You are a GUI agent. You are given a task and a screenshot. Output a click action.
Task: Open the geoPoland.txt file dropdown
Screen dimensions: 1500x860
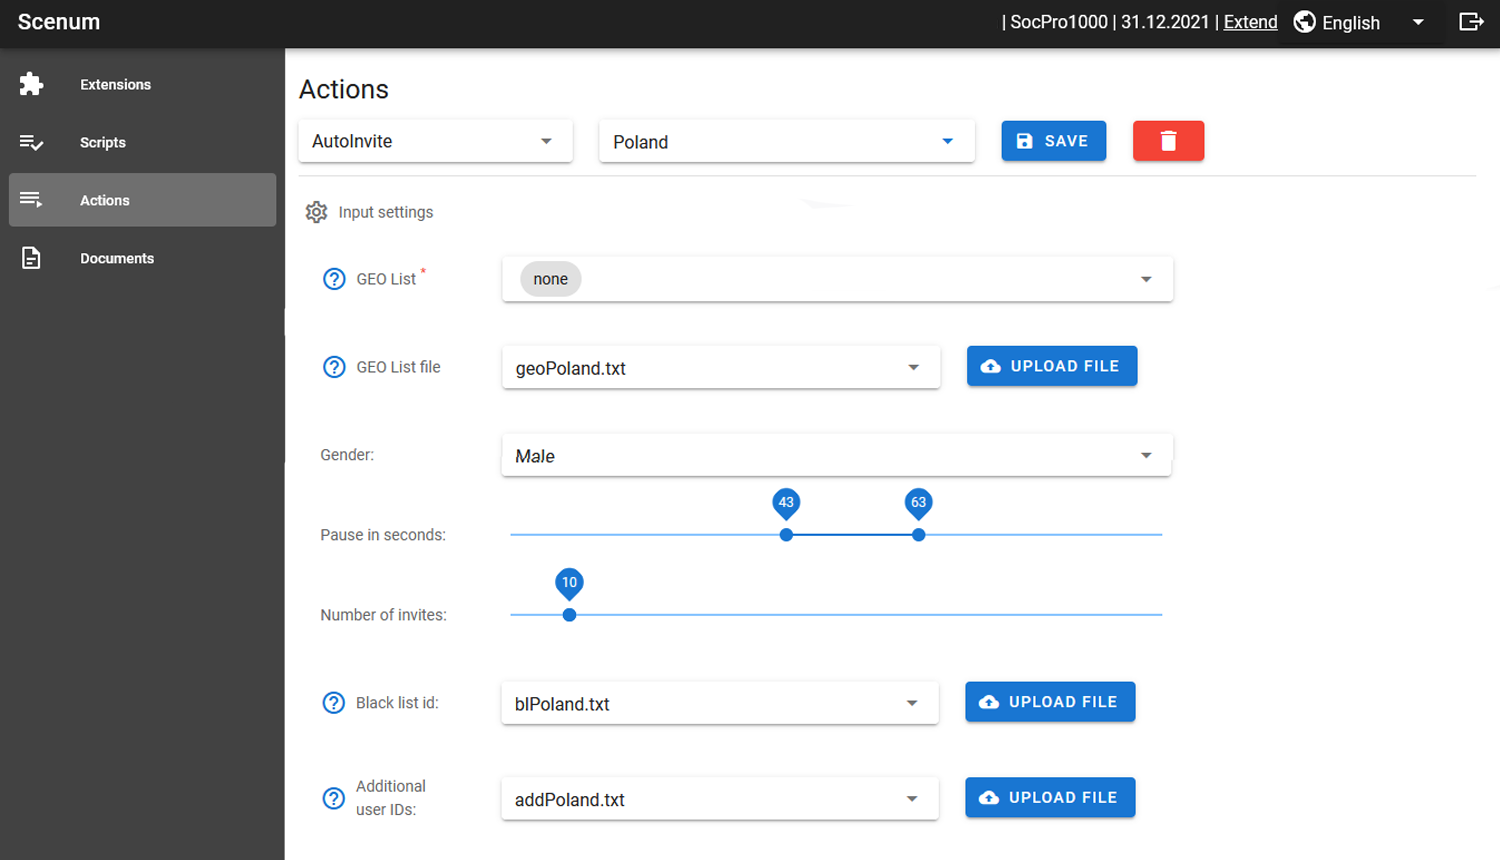(x=721, y=367)
